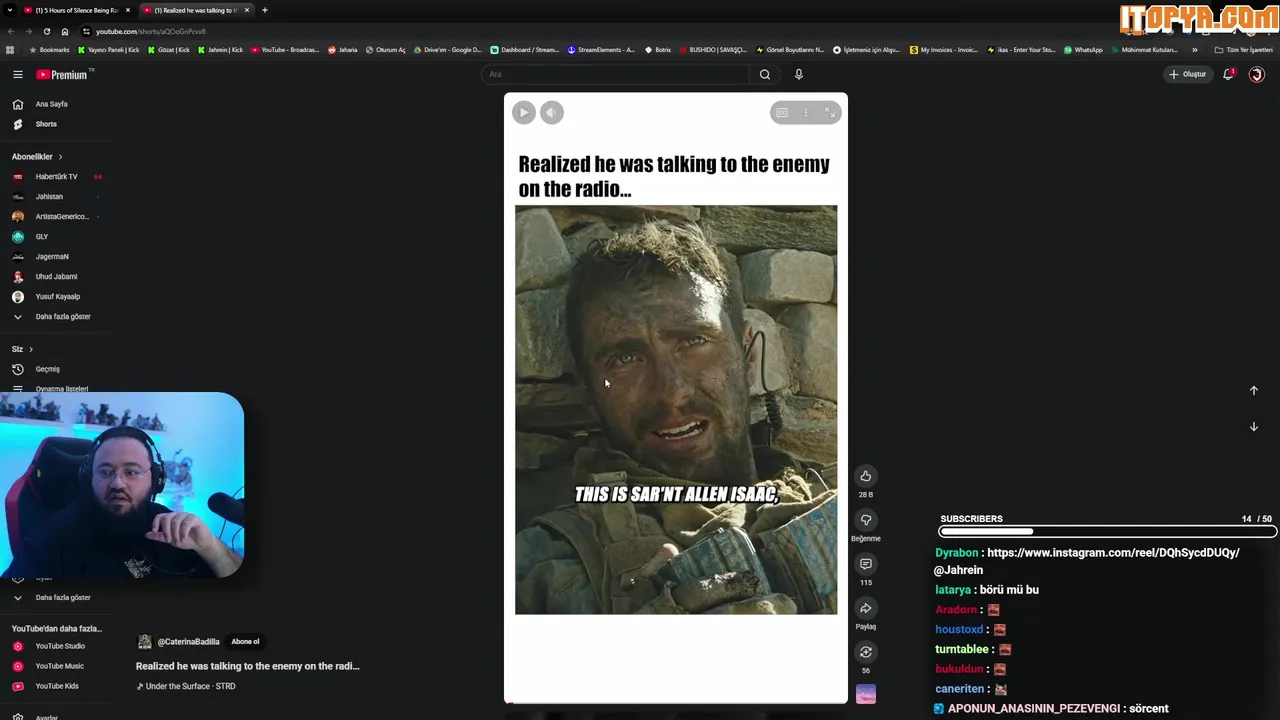Open the Botrix bookmark
This screenshot has height=720, width=1280.
(657, 50)
